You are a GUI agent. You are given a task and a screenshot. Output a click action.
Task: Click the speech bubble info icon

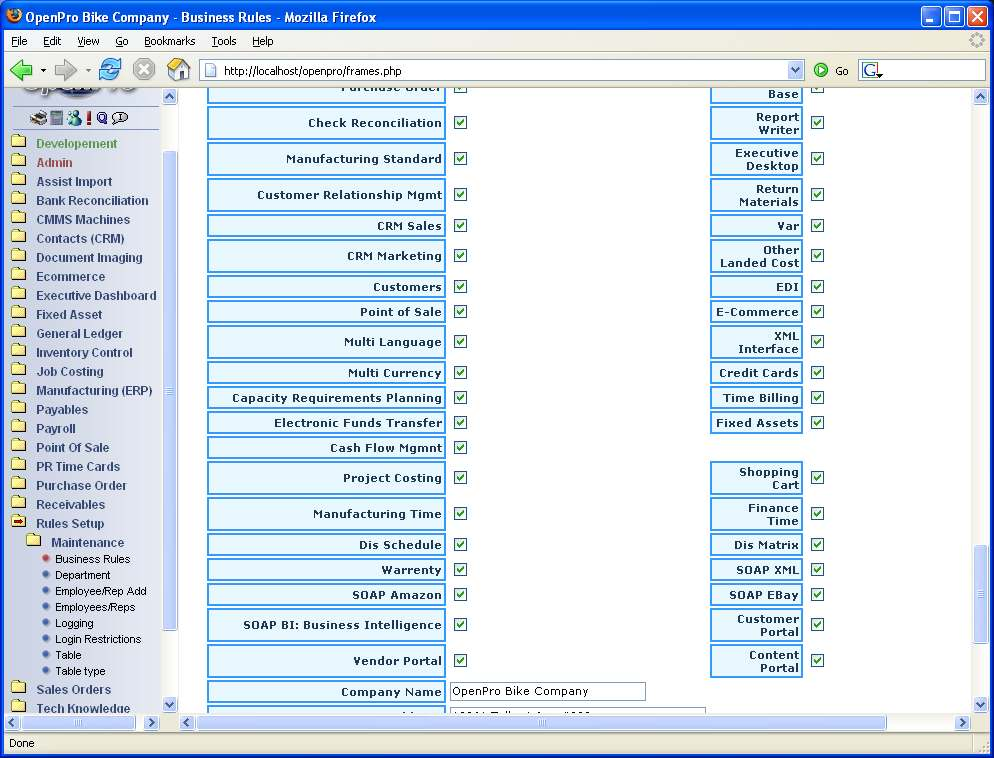pos(120,118)
